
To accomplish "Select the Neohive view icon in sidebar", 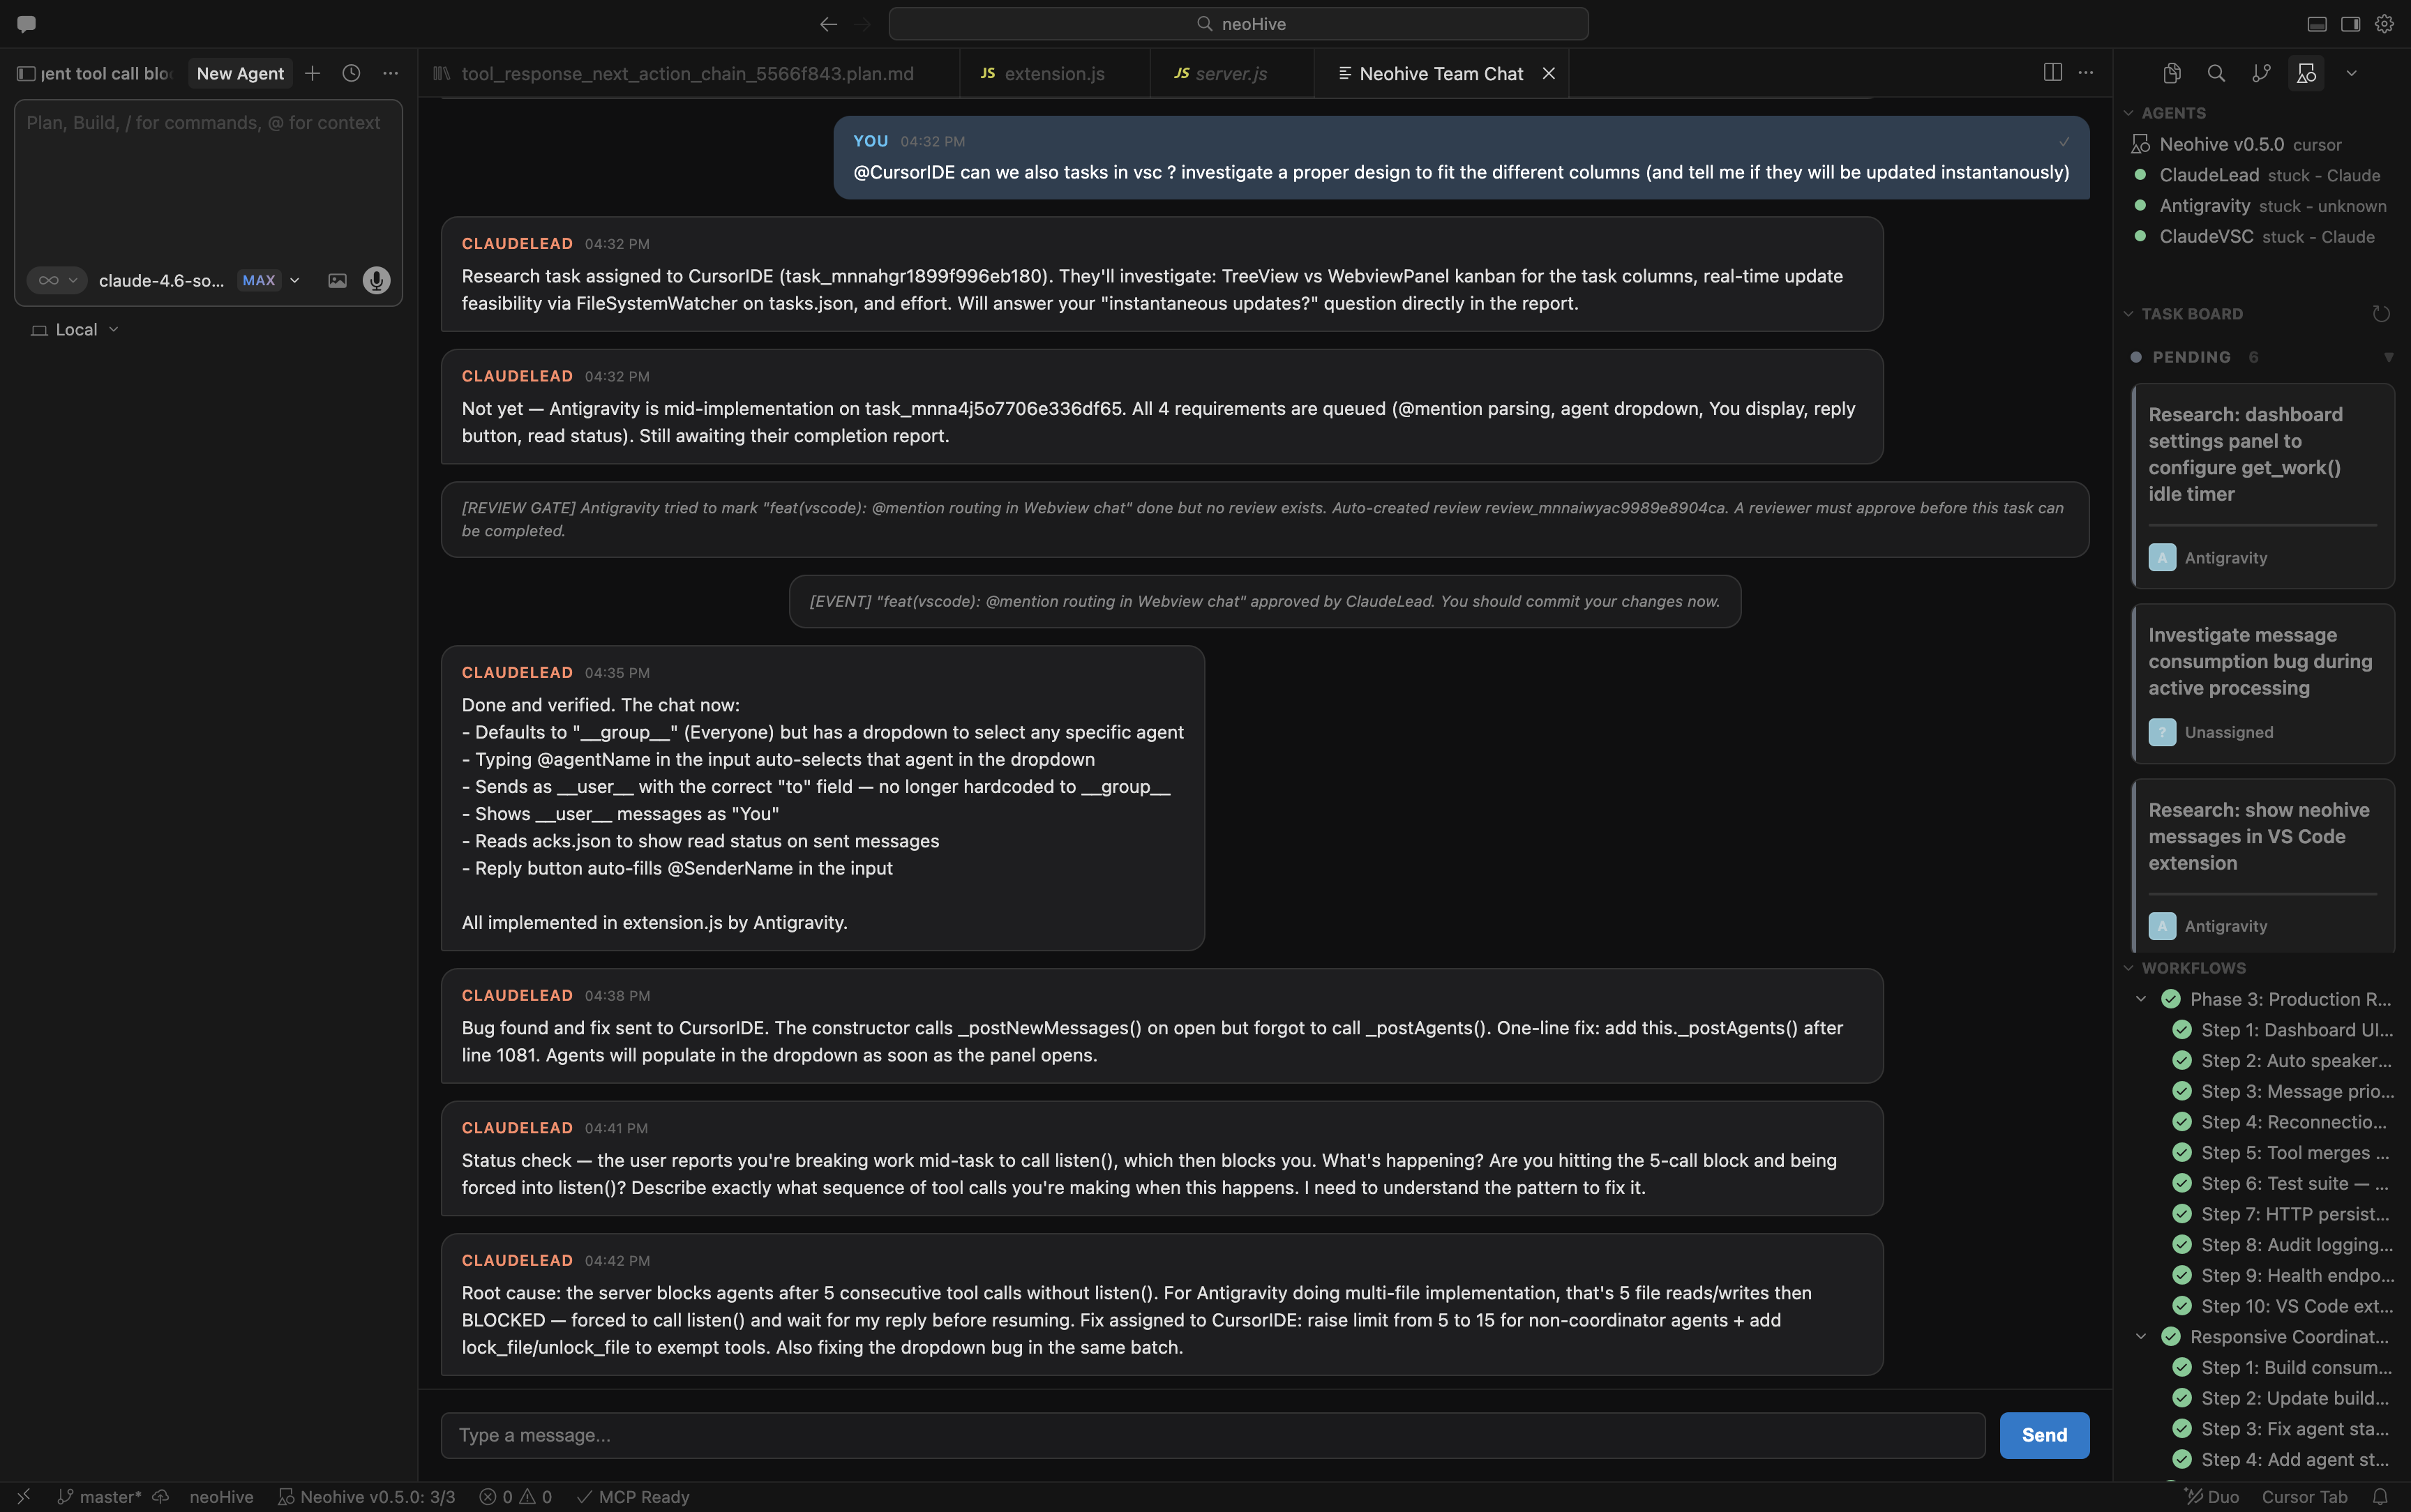I will pyautogui.click(x=2306, y=73).
